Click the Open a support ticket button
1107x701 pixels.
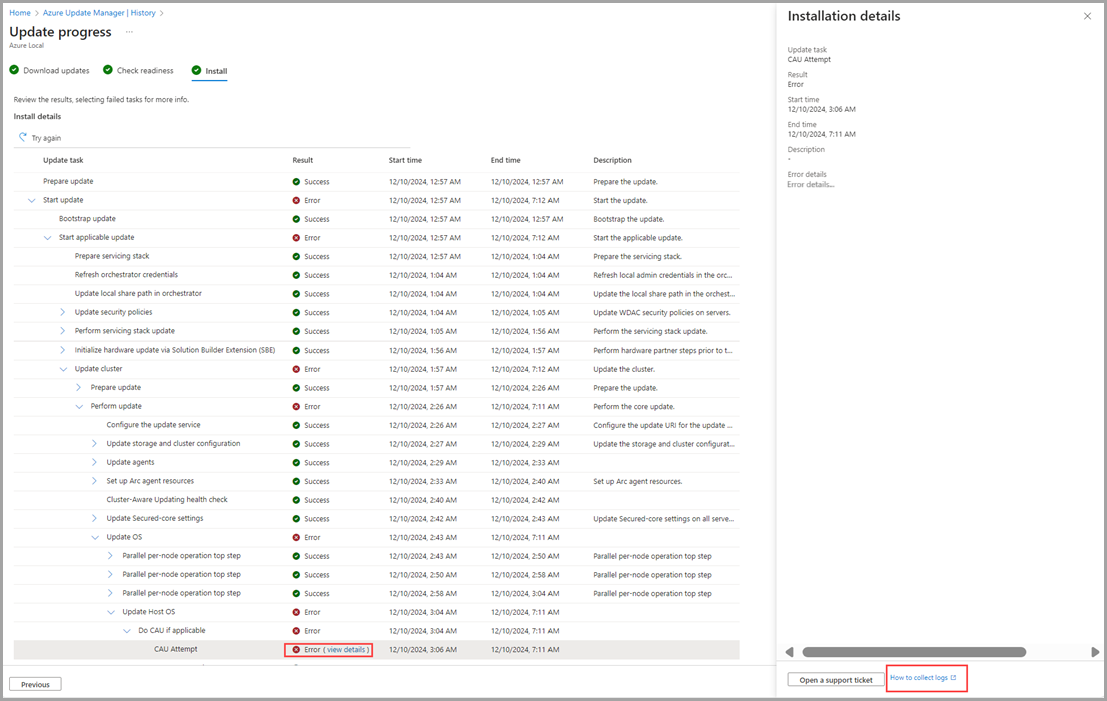835,679
